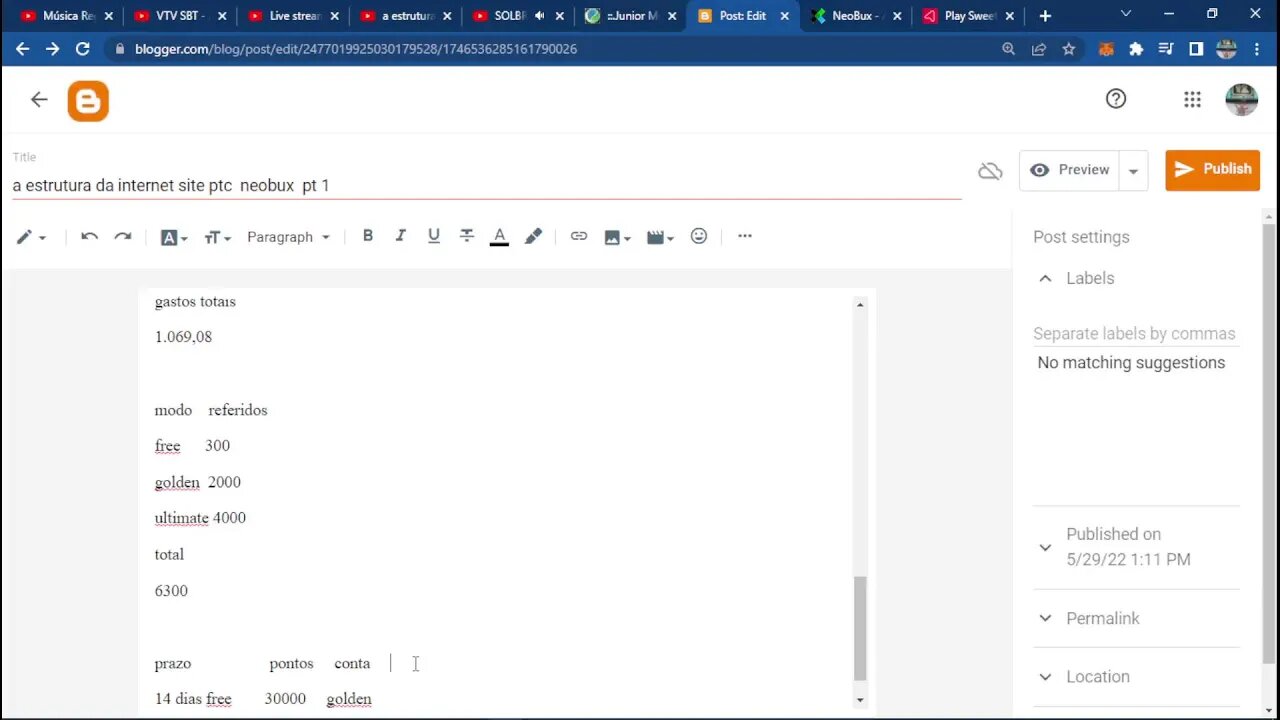
Task: Open the insert video menu
Action: [x=660, y=237]
